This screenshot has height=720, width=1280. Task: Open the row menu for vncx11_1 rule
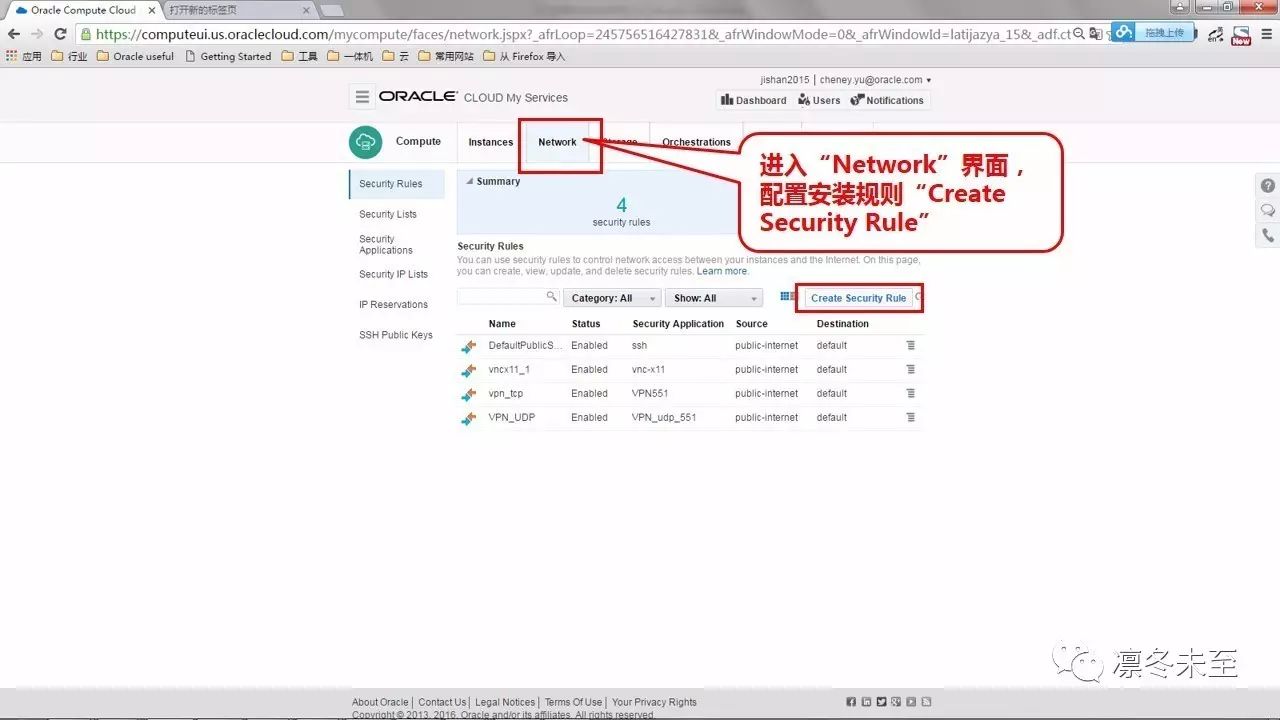910,369
